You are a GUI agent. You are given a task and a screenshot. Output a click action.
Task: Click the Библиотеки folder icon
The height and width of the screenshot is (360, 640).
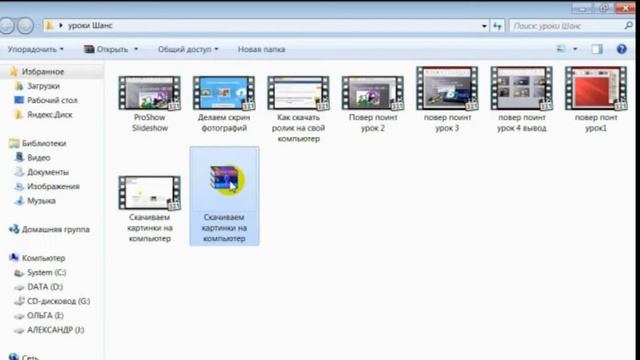point(14,143)
